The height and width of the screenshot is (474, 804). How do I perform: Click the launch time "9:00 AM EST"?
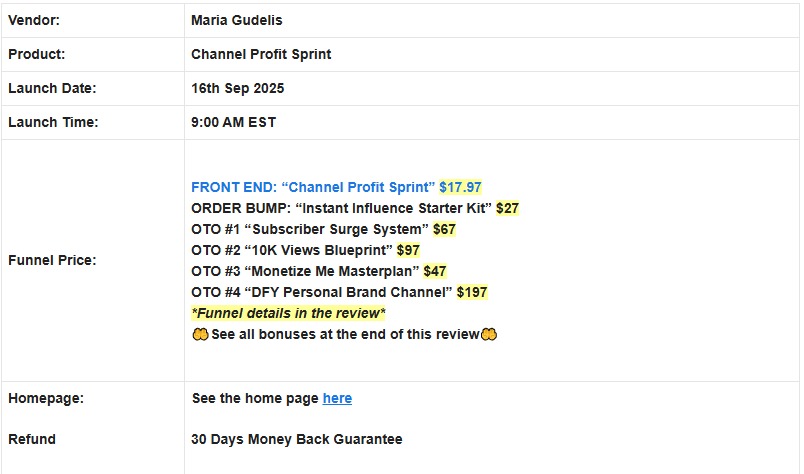[233, 122]
